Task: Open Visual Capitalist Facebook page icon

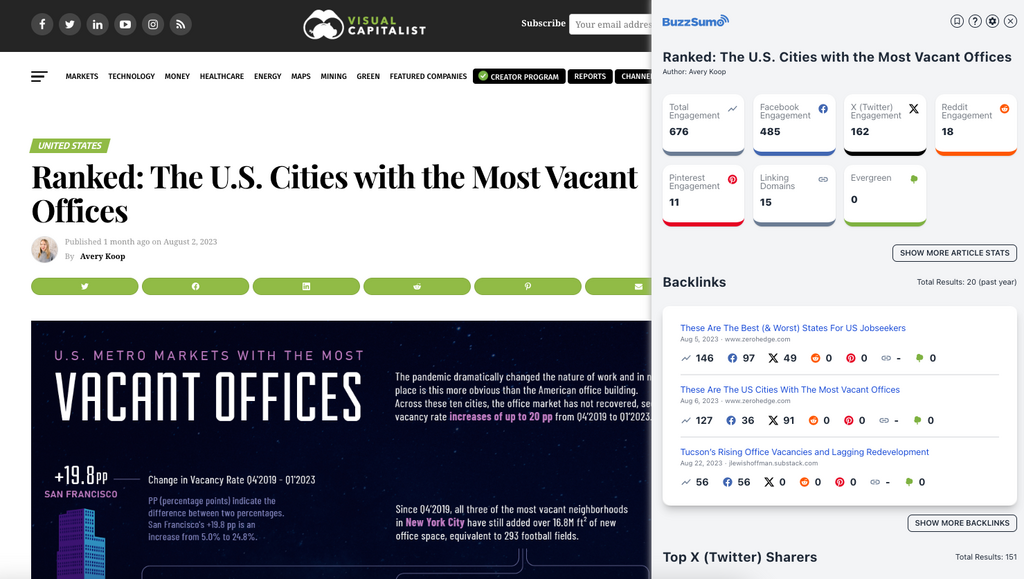Action: click(x=42, y=24)
